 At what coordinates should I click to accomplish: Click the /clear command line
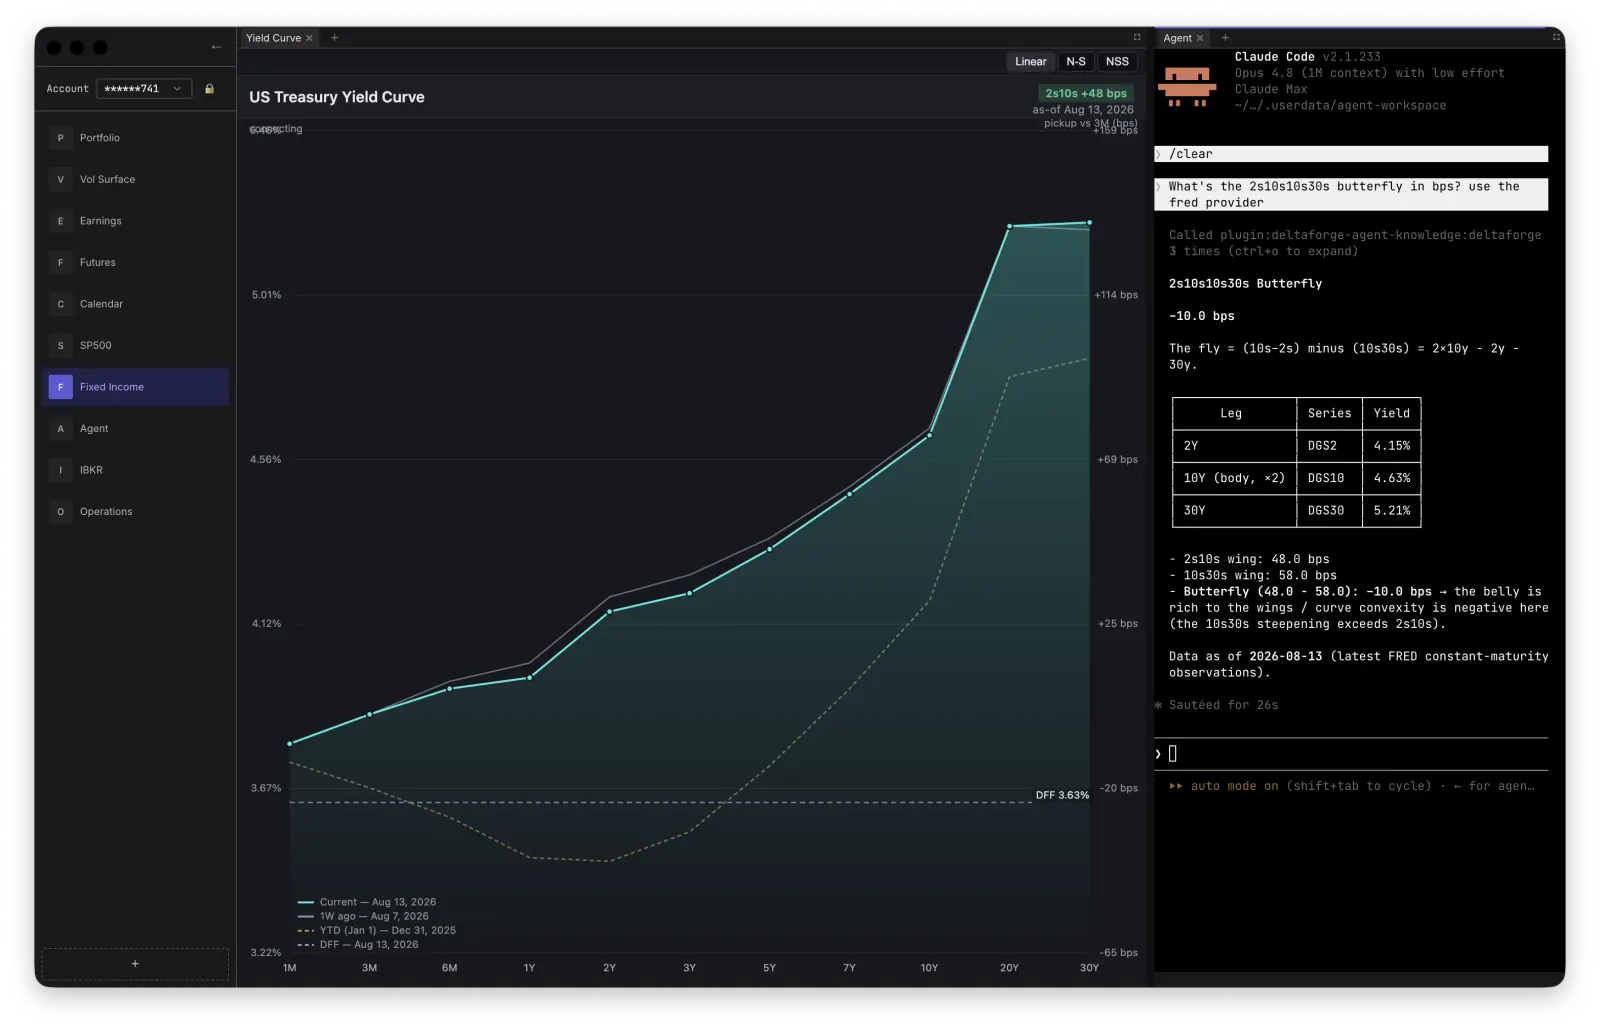[1351, 154]
